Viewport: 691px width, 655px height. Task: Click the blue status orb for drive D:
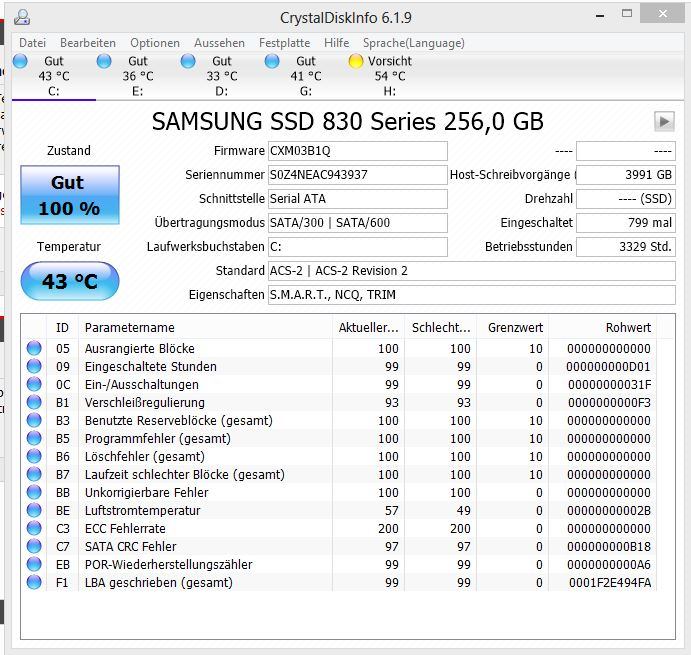188,61
